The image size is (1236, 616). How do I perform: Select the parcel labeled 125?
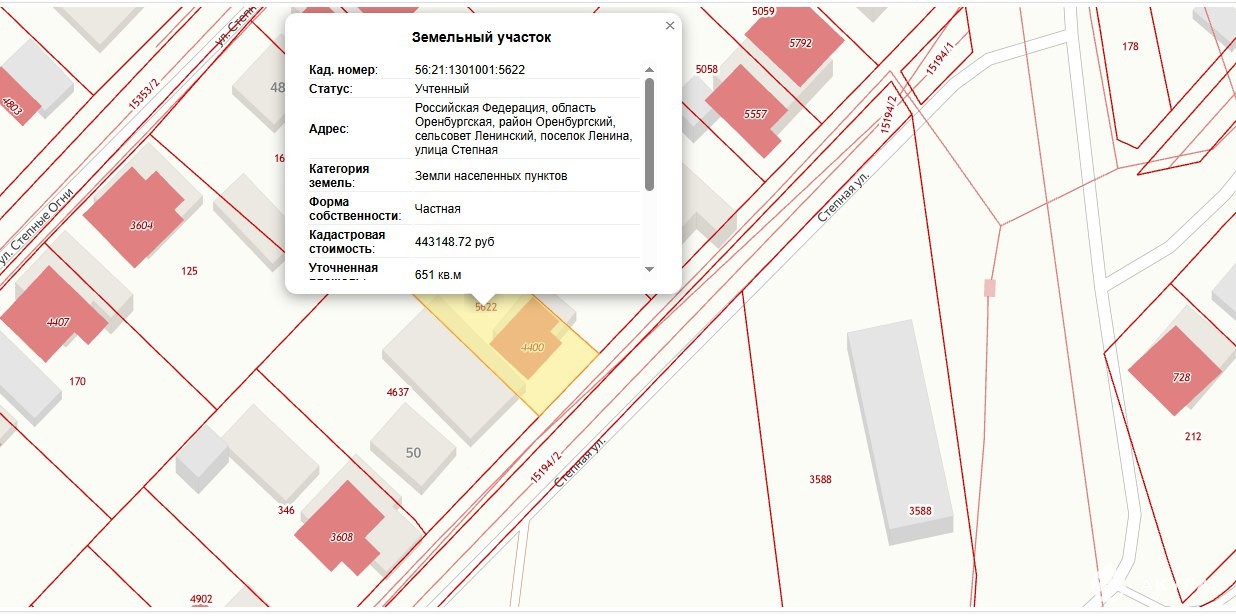coord(190,271)
